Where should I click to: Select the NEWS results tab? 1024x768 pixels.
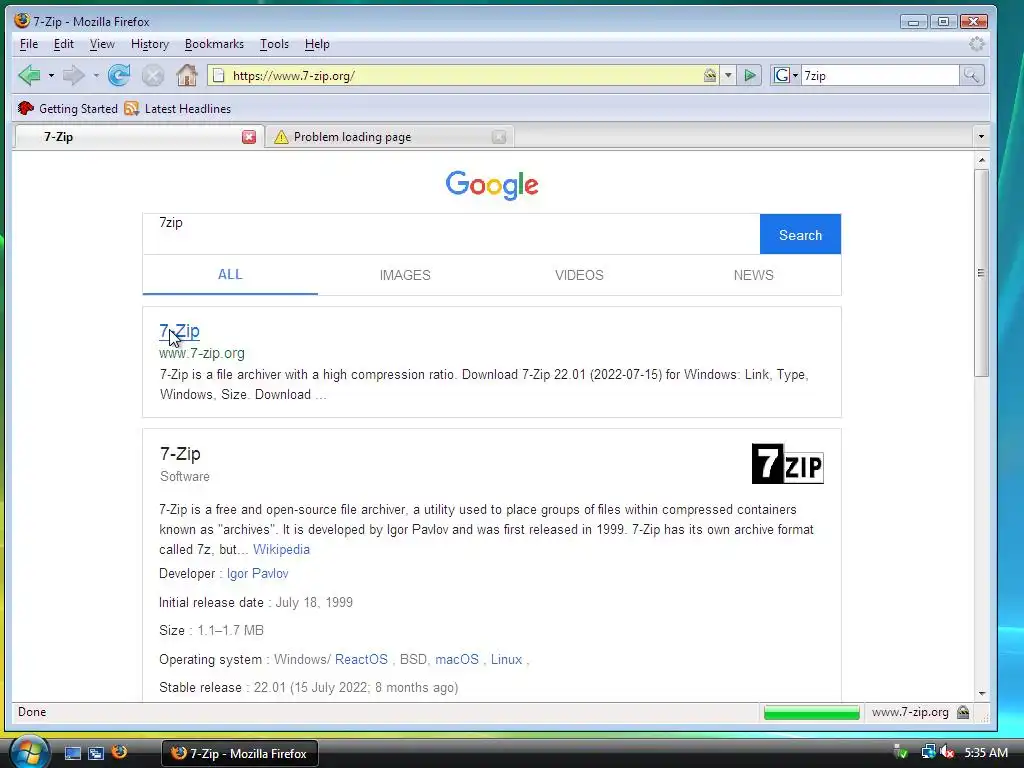pos(754,275)
